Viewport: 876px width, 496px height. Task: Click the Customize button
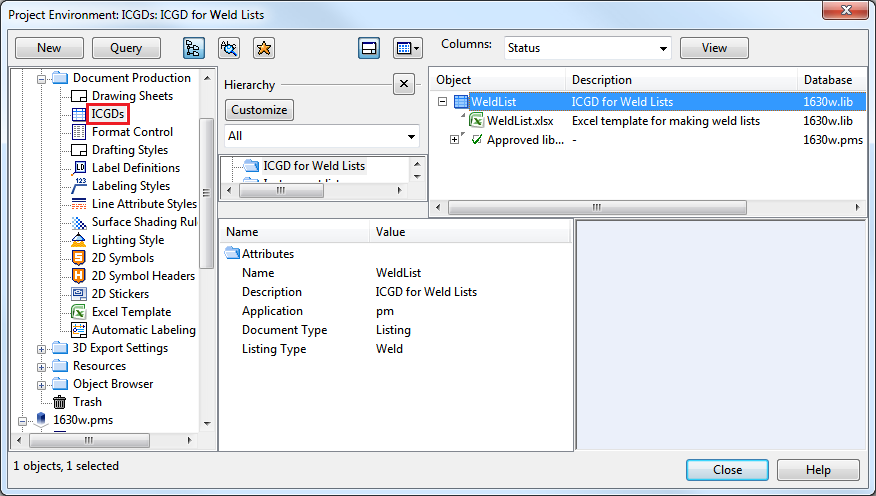coord(258,110)
